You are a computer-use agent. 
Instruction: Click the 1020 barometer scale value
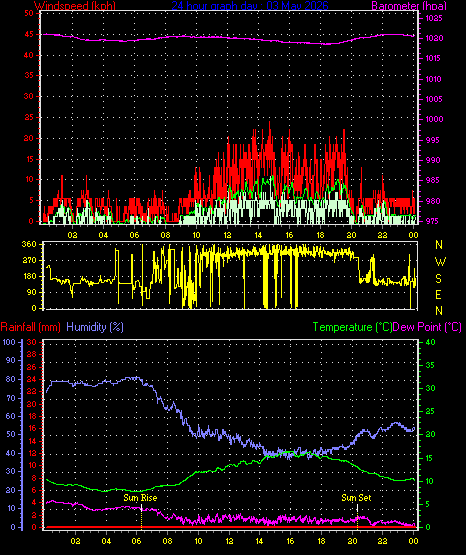(434, 38)
